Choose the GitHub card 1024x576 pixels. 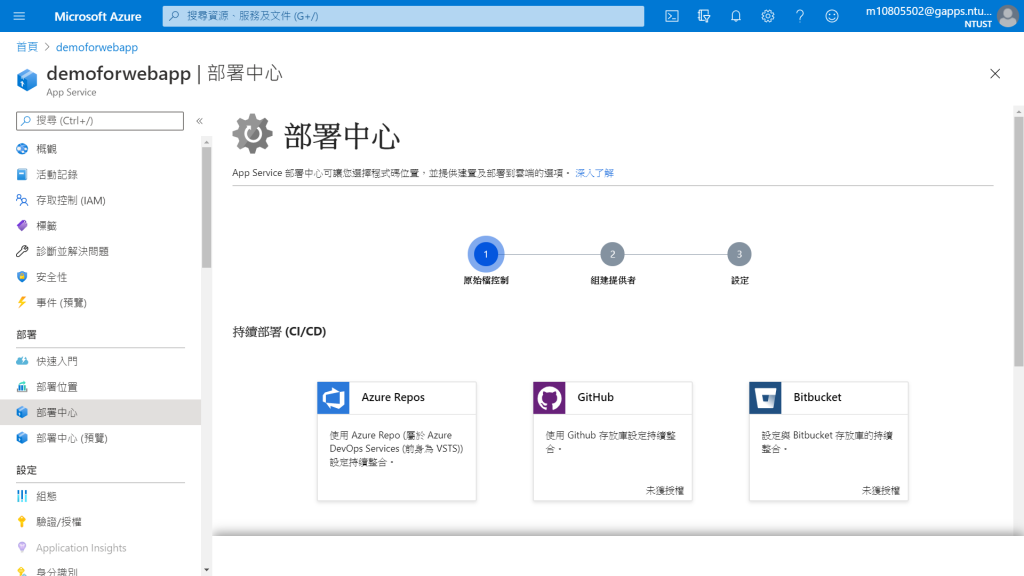tap(613, 441)
